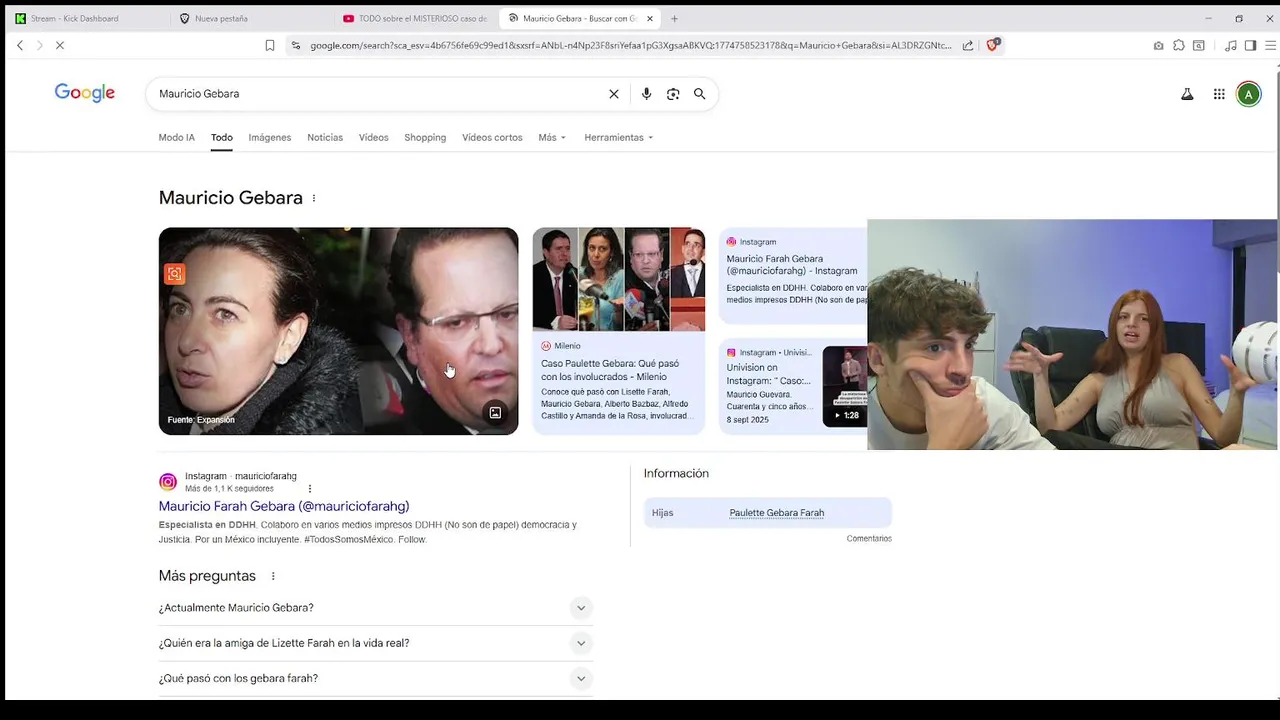Click the Instagram mauriciofarahg source line
This screenshot has height=720, width=1280.
point(241,476)
